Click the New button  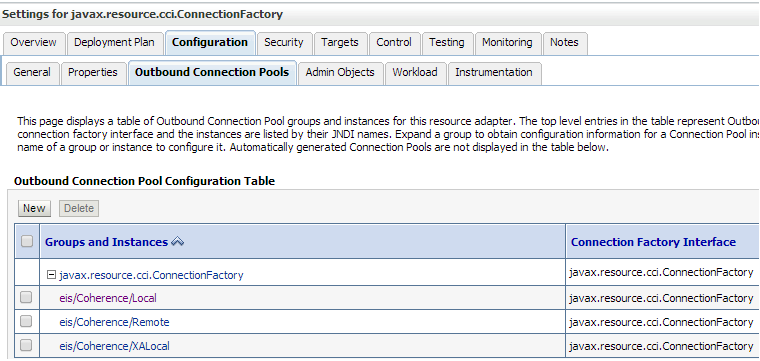tap(34, 208)
